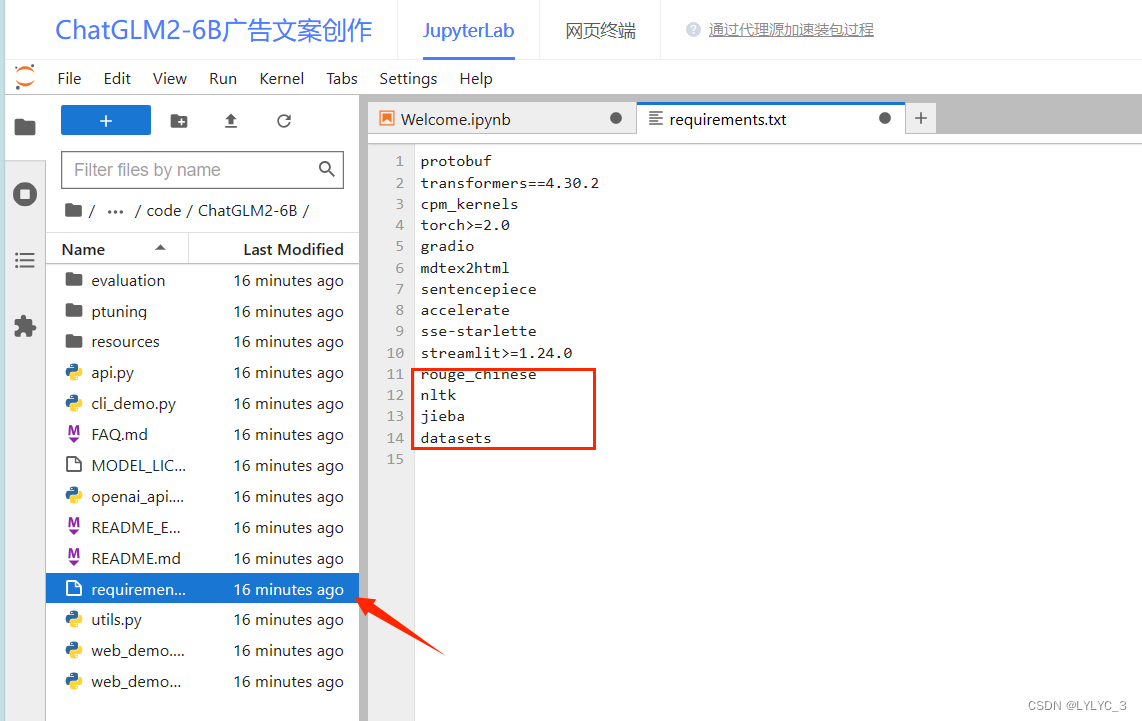This screenshot has width=1142, height=721.
Task: Open the file browser sidebar icon
Action: pos(25,127)
